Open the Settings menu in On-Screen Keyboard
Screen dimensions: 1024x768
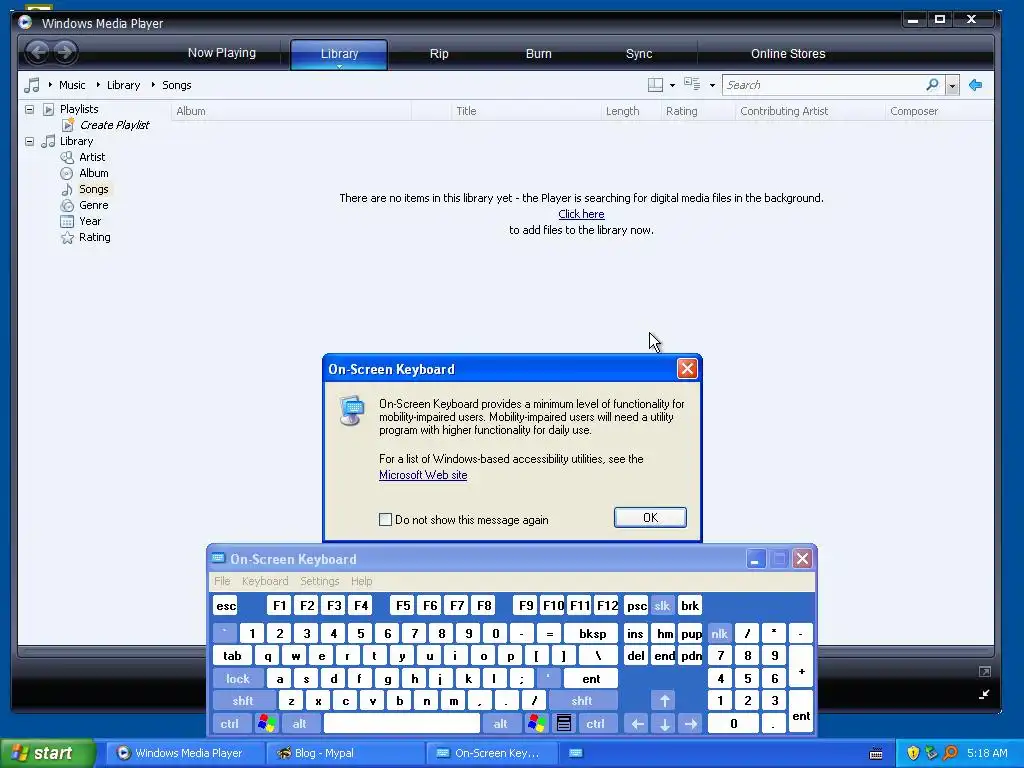pyautogui.click(x=319, y=581)
